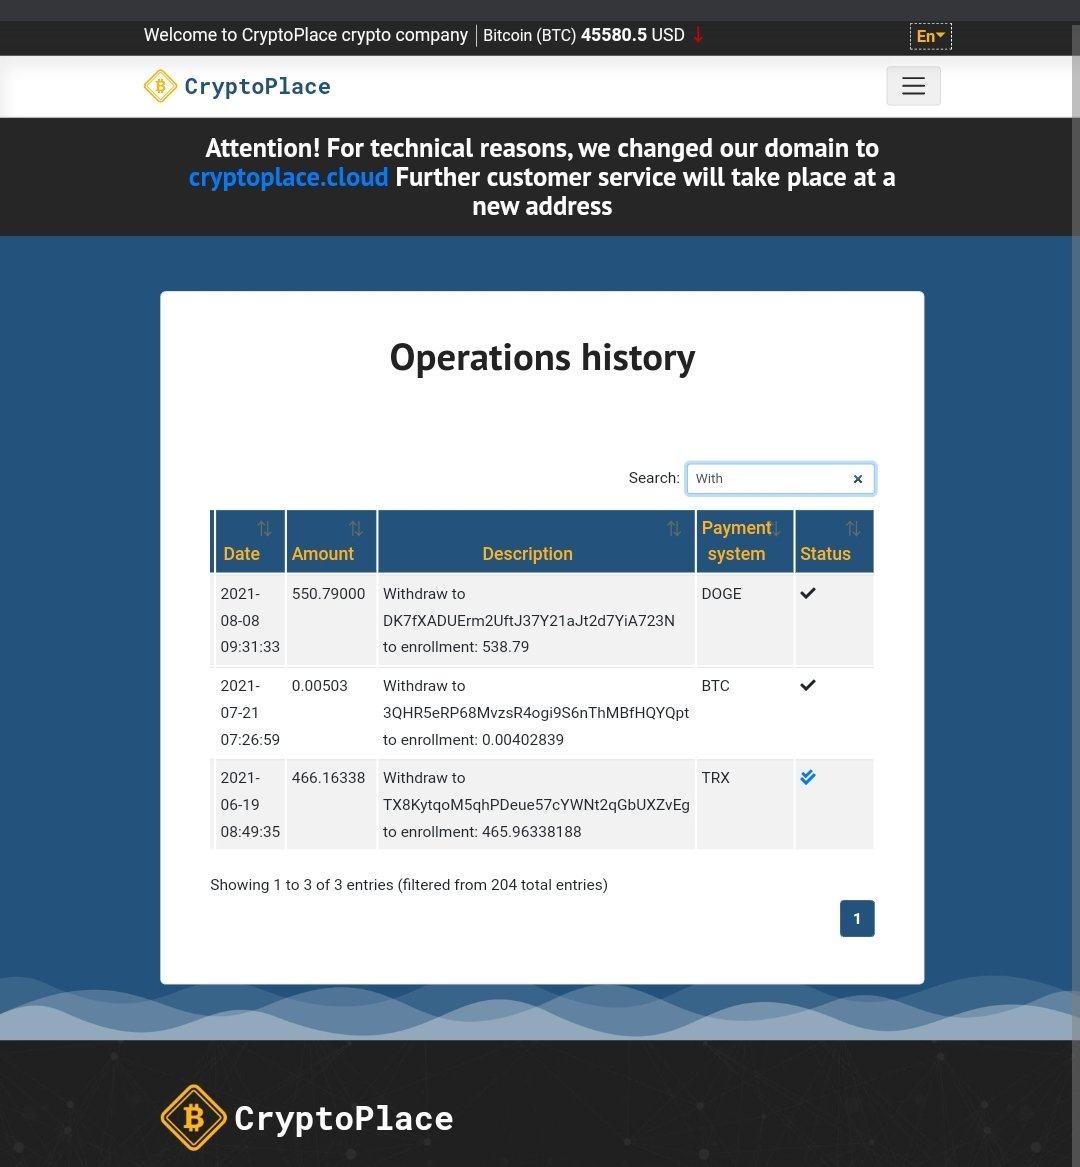Click the date 2021-08-08 09:31:33

[x=250, y=620]
